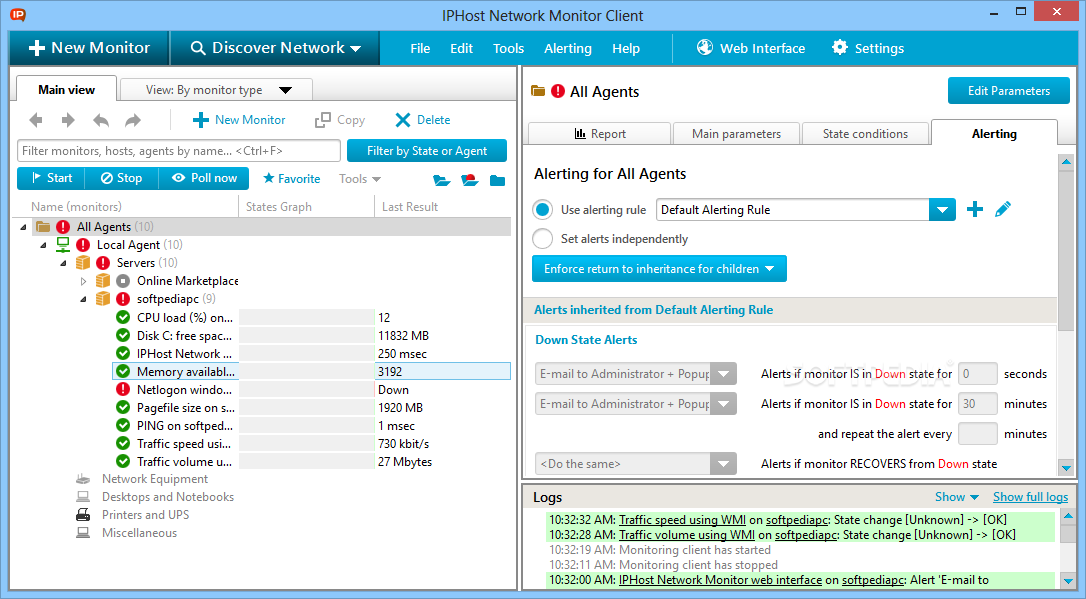The width and height of the screenshot is (1086, 599).
Task: Switch to the Report tab
Action: pyautogui.click(x=600, y=134)
